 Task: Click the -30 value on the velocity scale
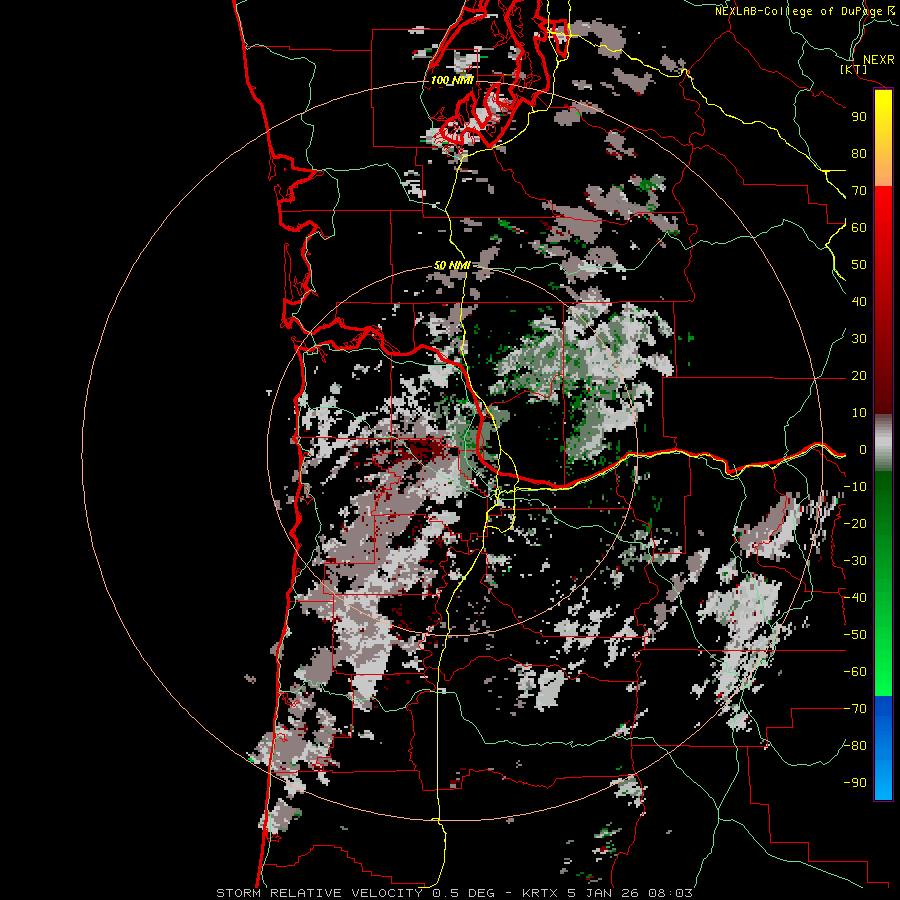[x=855, y=561]
